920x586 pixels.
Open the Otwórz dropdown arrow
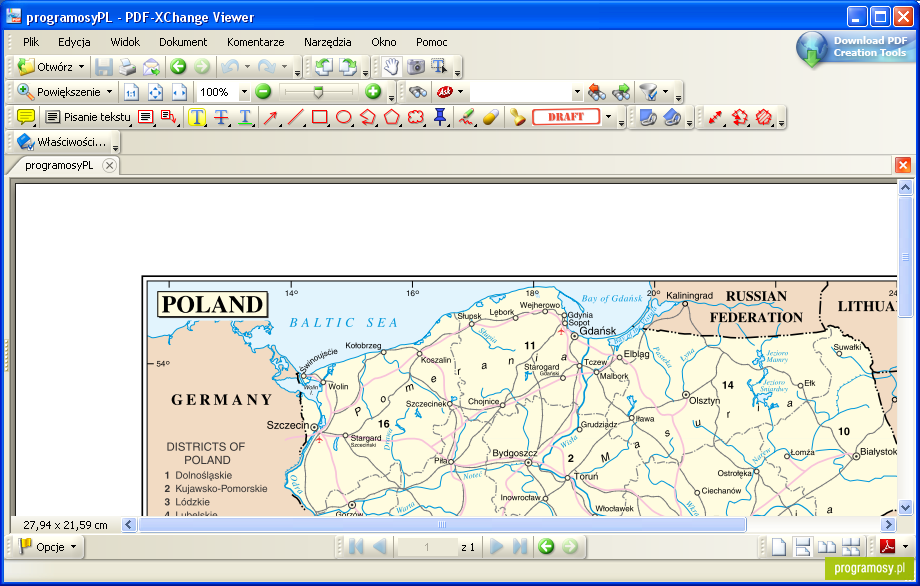[82, 67]
